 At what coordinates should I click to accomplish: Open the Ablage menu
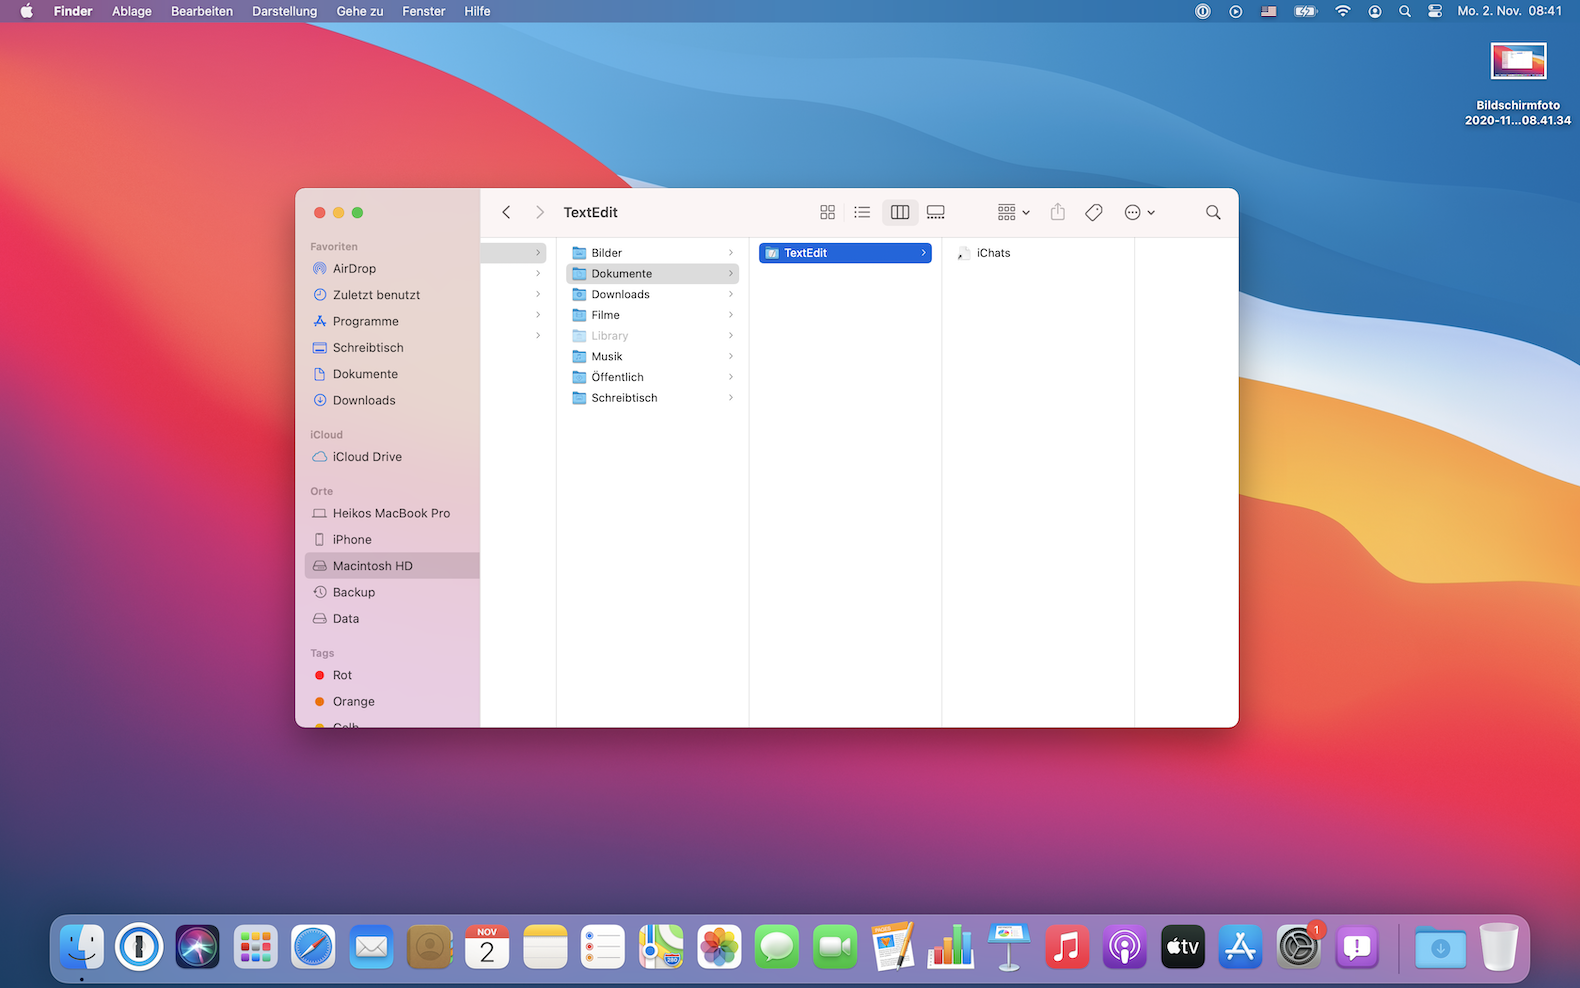pos(131,11)
